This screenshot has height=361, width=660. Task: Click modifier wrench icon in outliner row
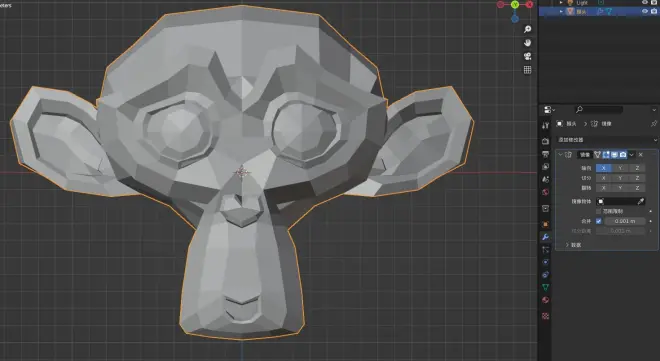(600, 12)
